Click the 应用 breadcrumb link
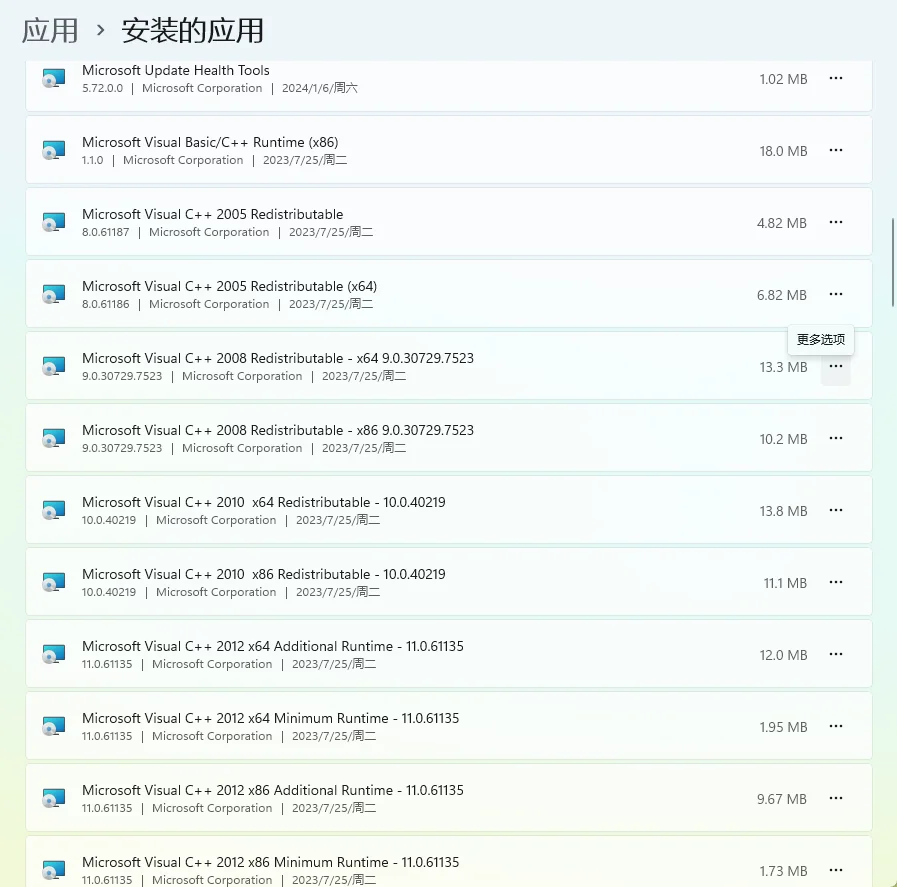The height and width of the screenshot is (887, 897). pyautogui.click(x=49, y=31)
